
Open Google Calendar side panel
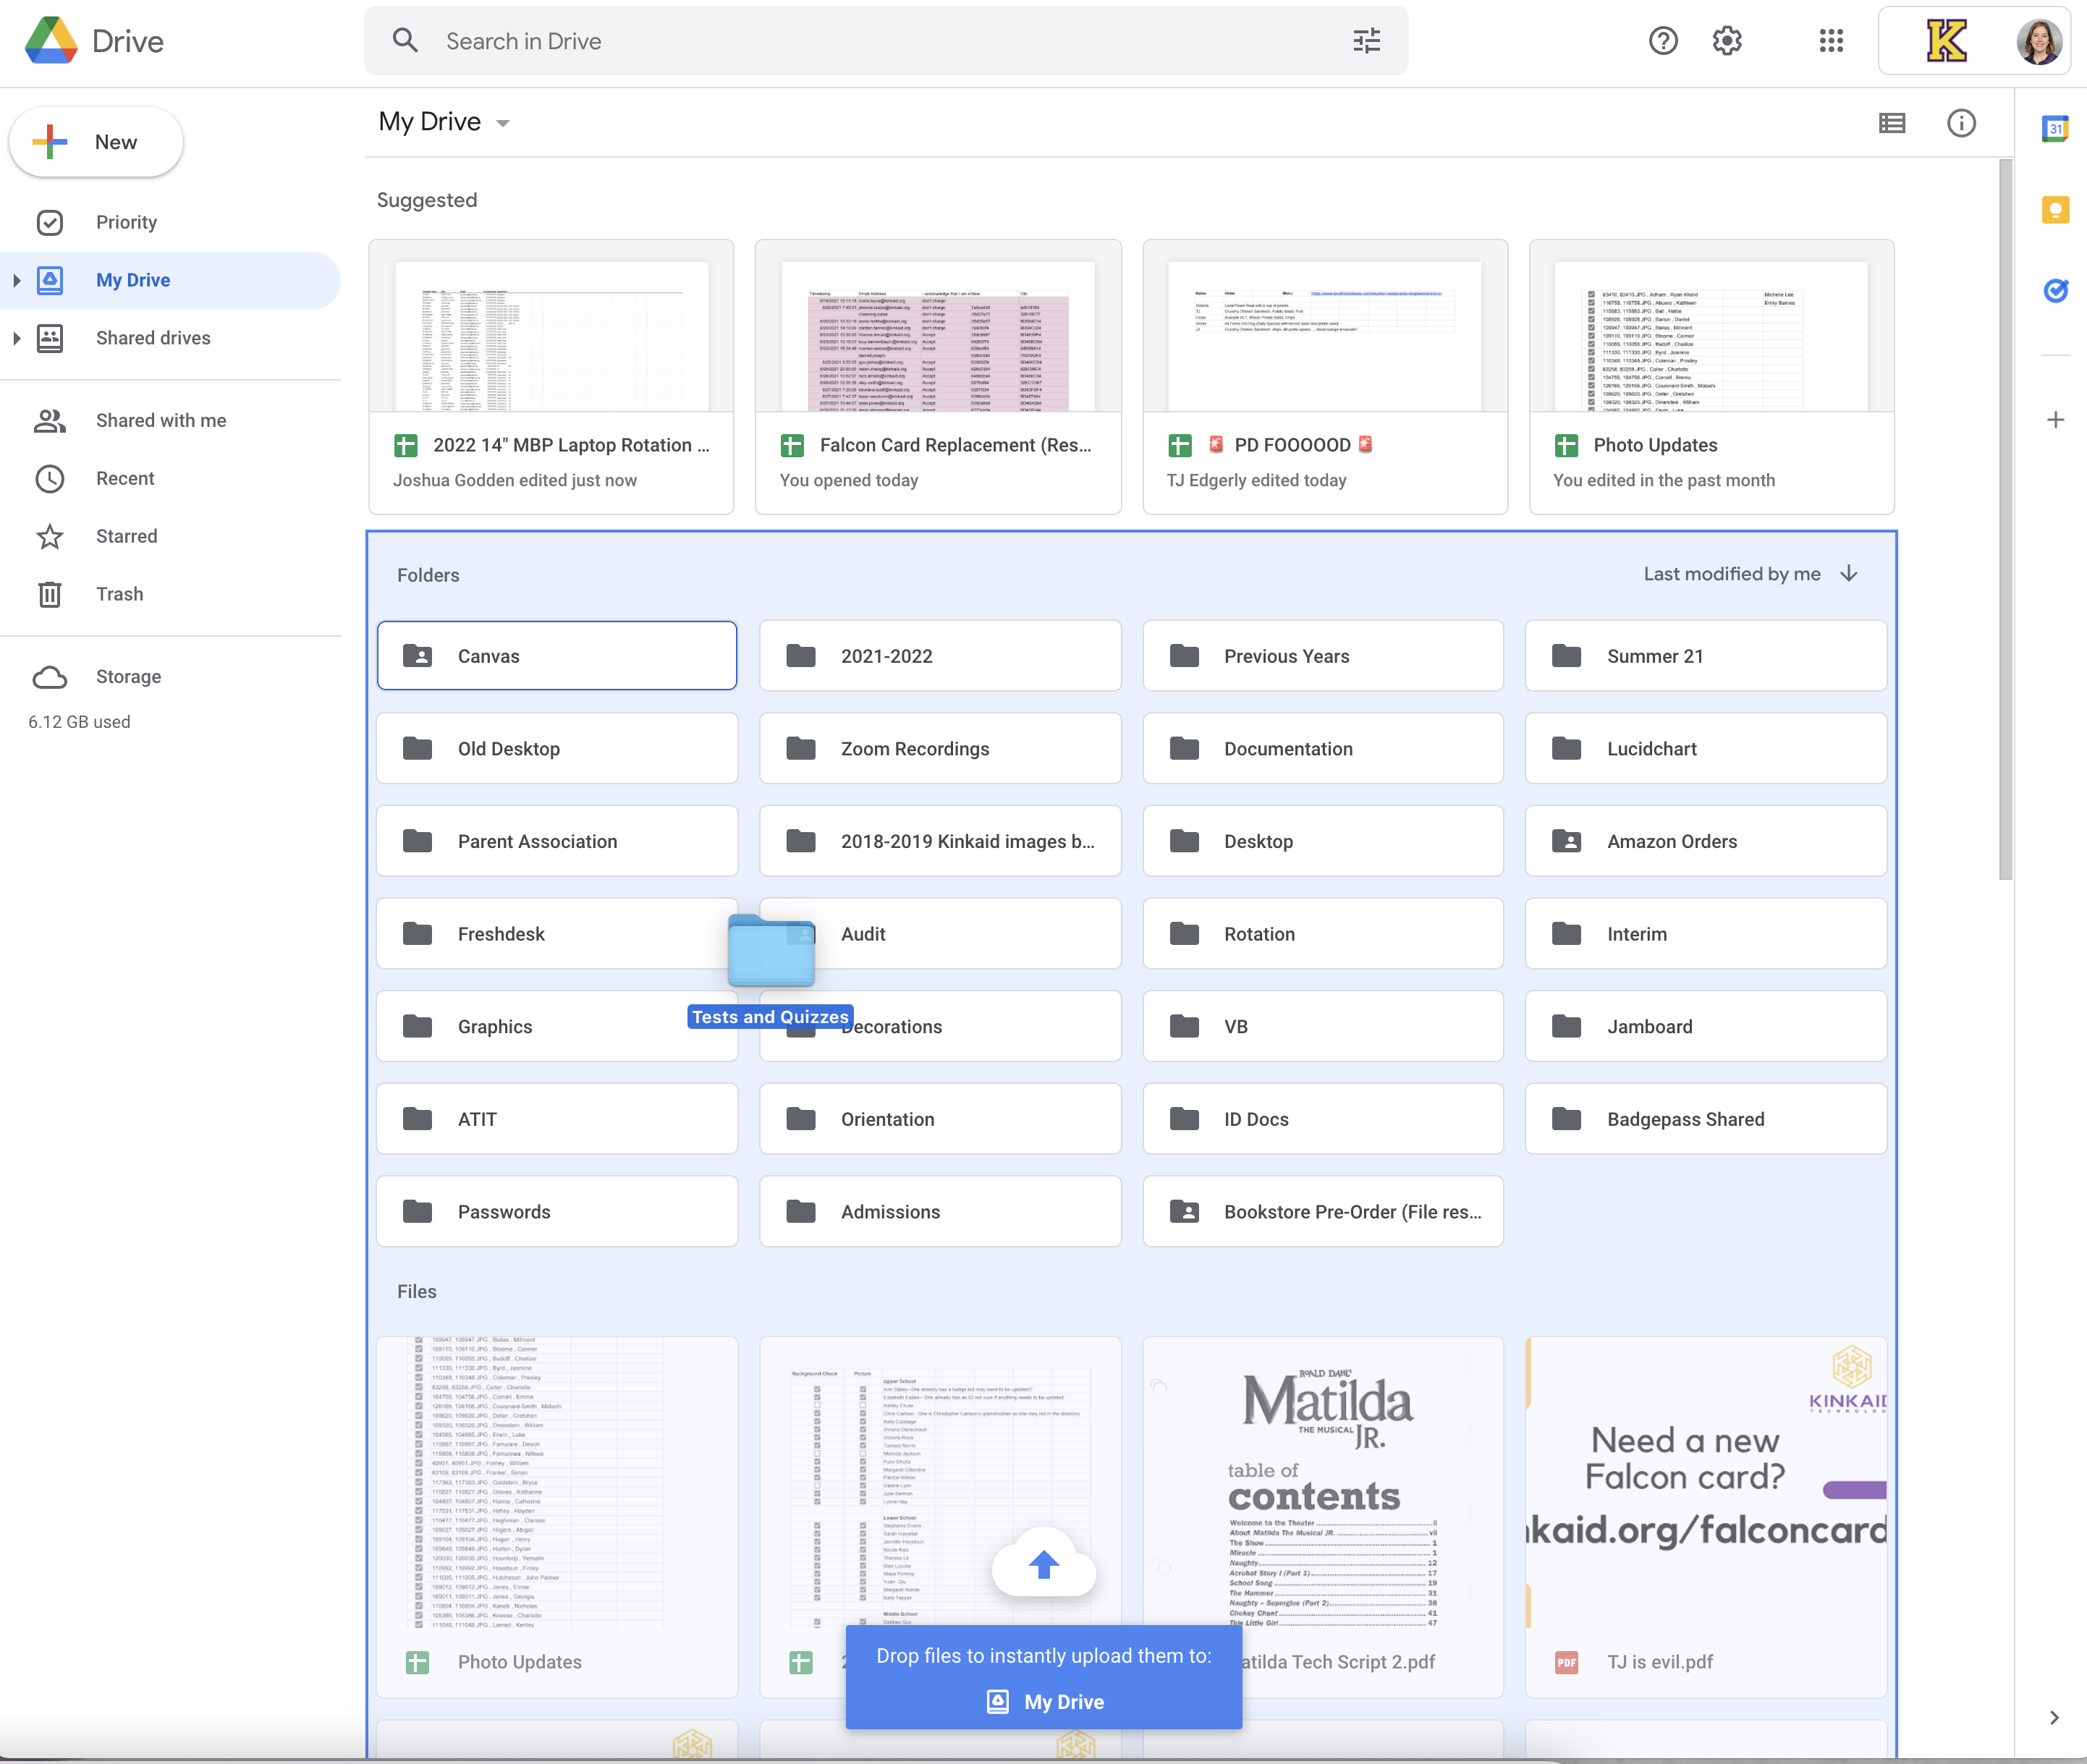click(x=2055, y=129)
